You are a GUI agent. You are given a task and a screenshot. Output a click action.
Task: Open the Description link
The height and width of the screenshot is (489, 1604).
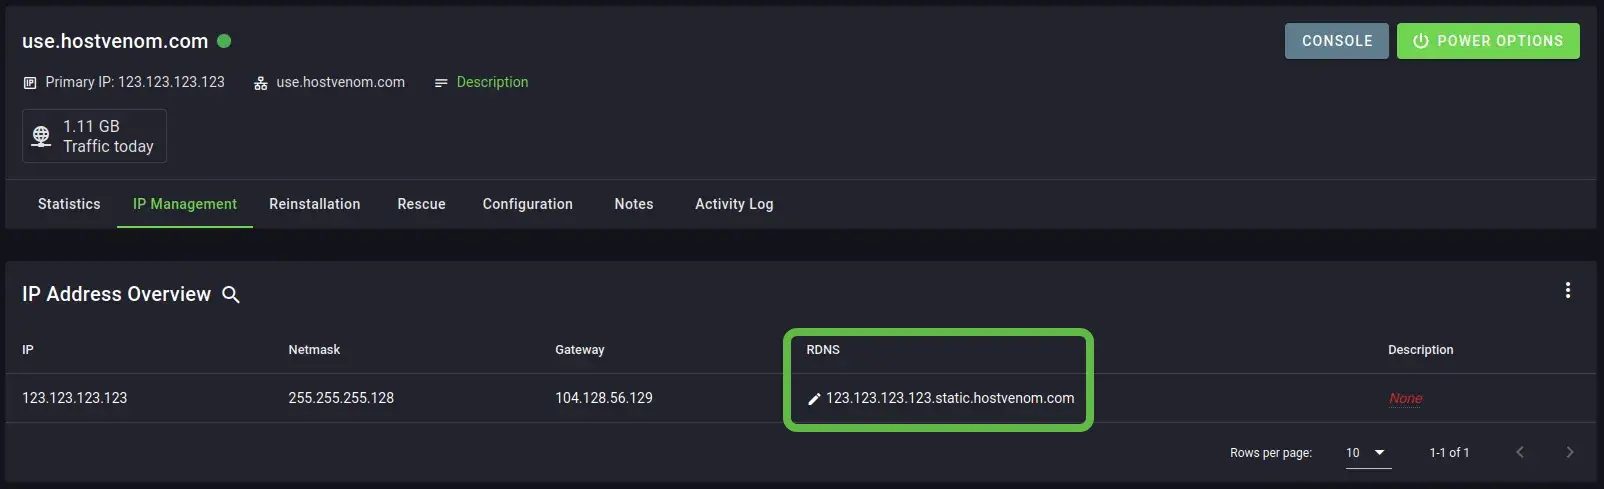coord(492,82)
